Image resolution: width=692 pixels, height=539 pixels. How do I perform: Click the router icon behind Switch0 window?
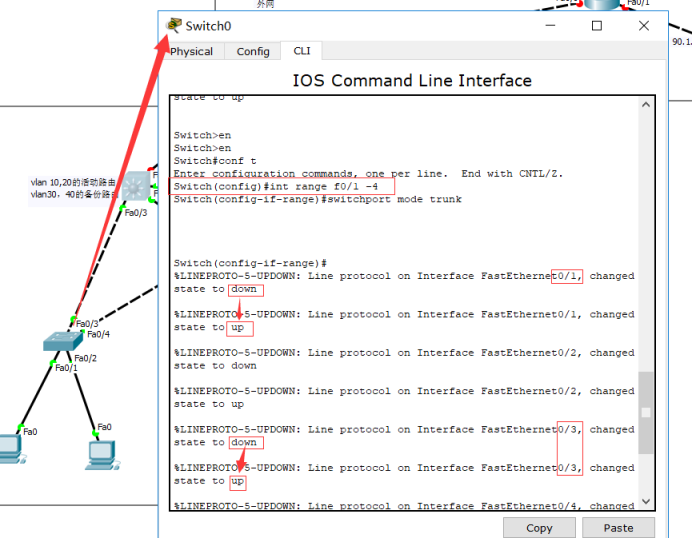602,4
